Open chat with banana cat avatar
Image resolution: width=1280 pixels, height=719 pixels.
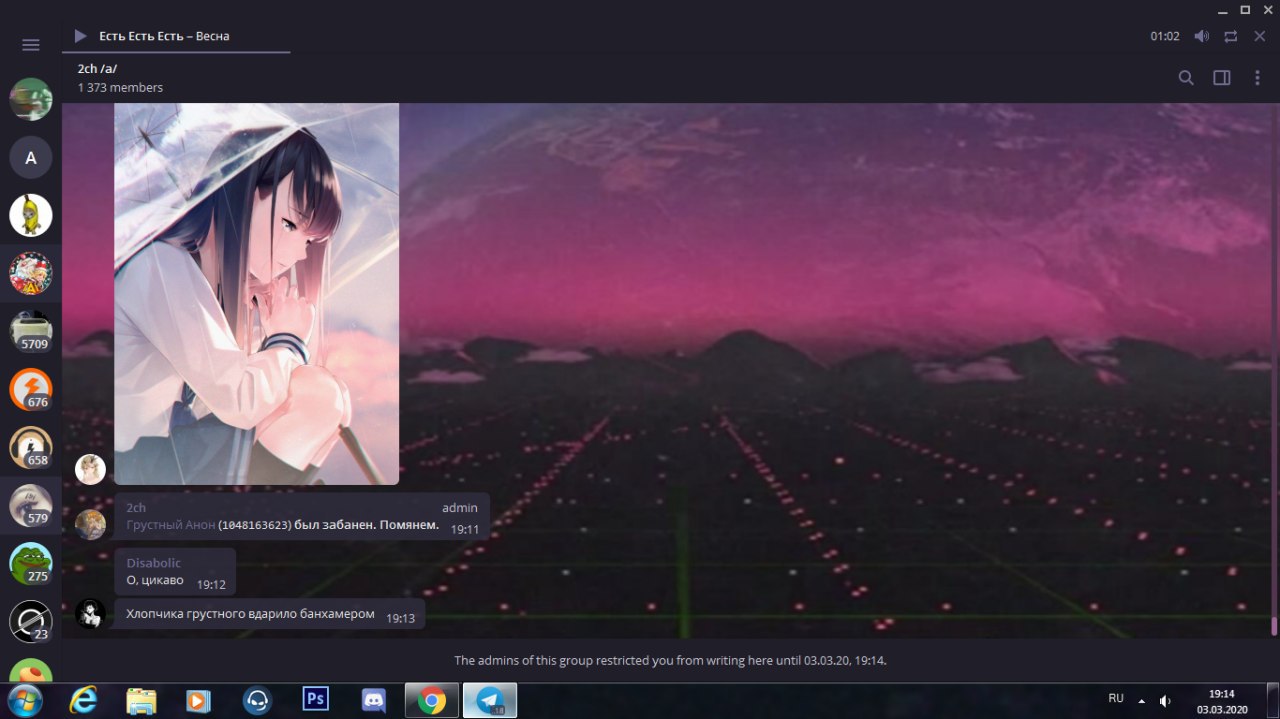pyautogui.click(x=31, y=215)
